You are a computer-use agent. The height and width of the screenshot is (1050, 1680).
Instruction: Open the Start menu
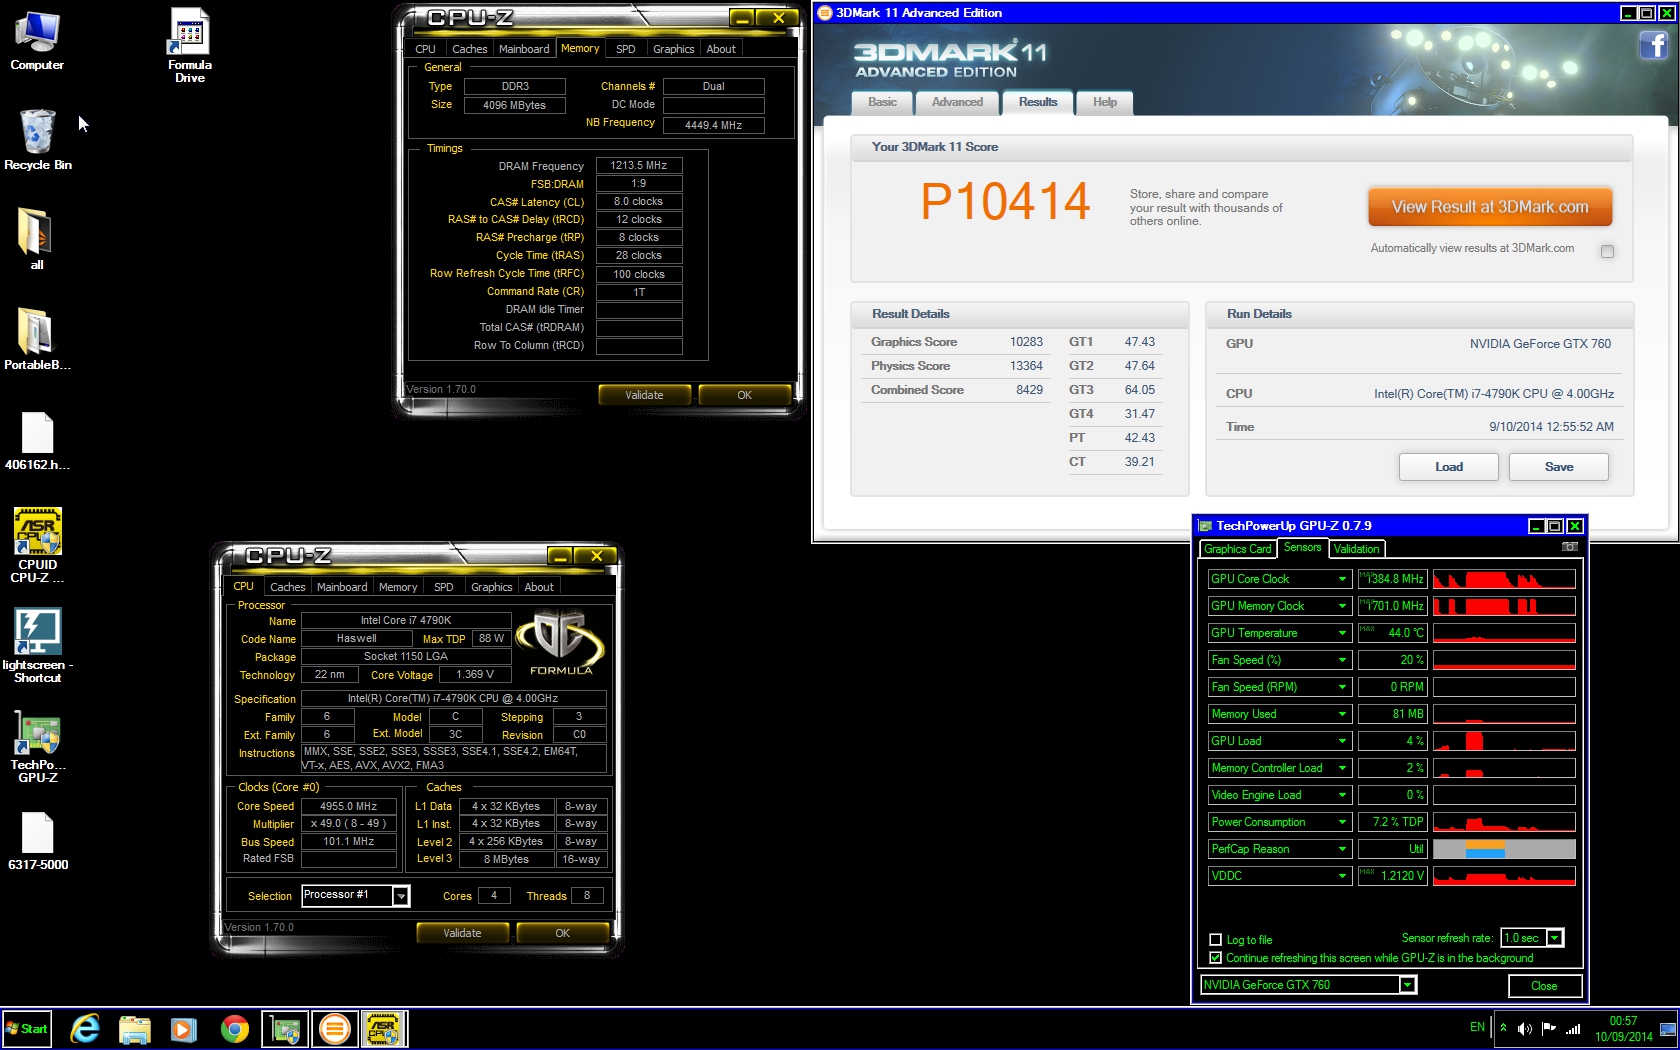click(27, 1028)
